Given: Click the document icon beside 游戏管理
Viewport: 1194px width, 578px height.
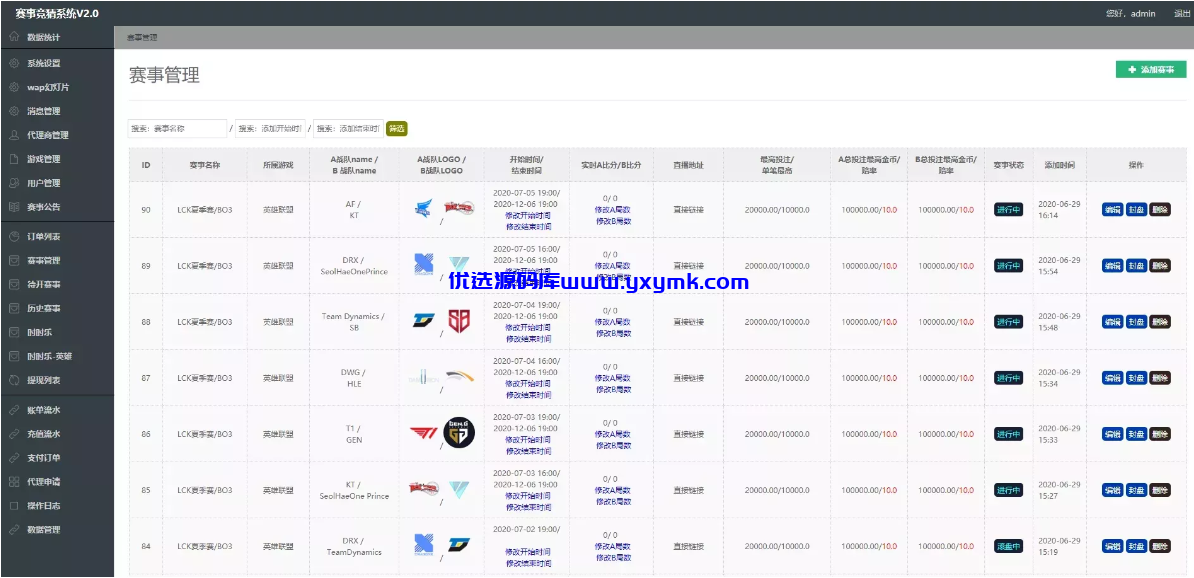Looking at the screenshot, I should (14, 159).
